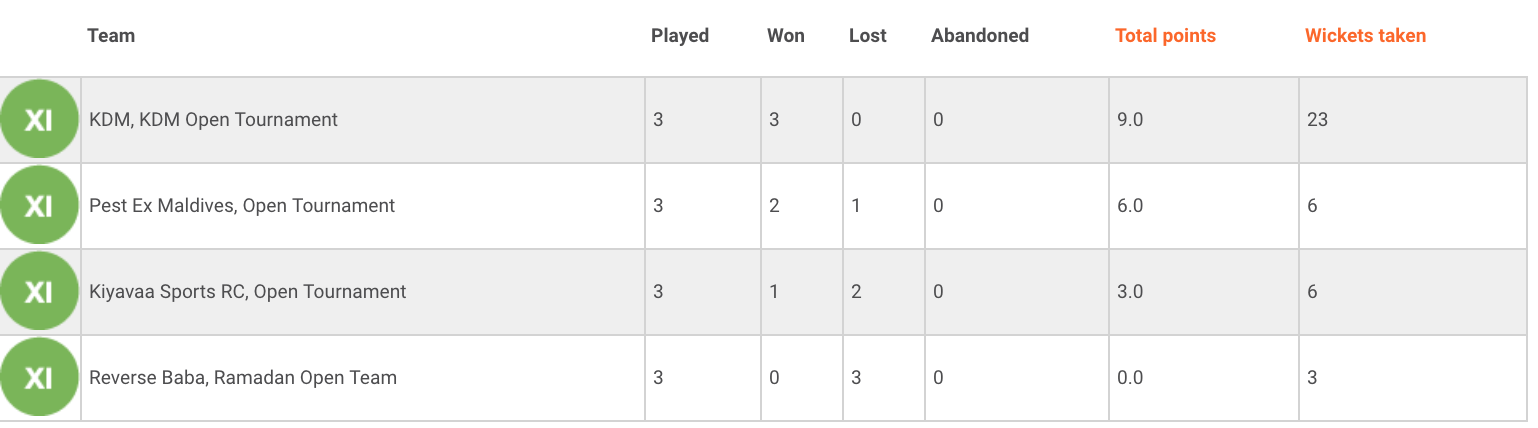
Task: Click KDM's wickets taken value 23
Action: [1317, 120]
